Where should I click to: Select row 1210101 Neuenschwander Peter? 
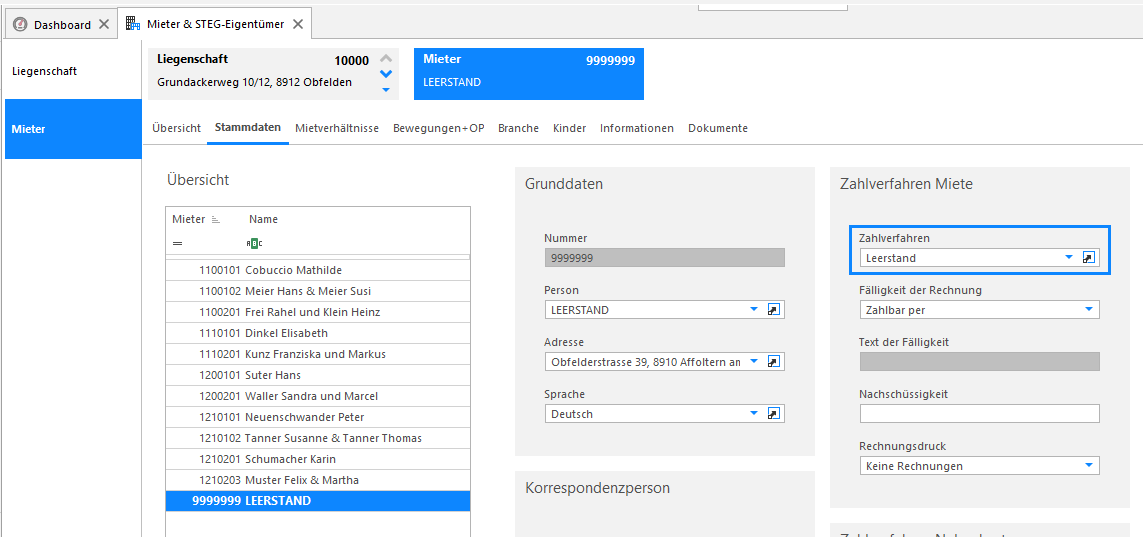[x=318, y=418]
